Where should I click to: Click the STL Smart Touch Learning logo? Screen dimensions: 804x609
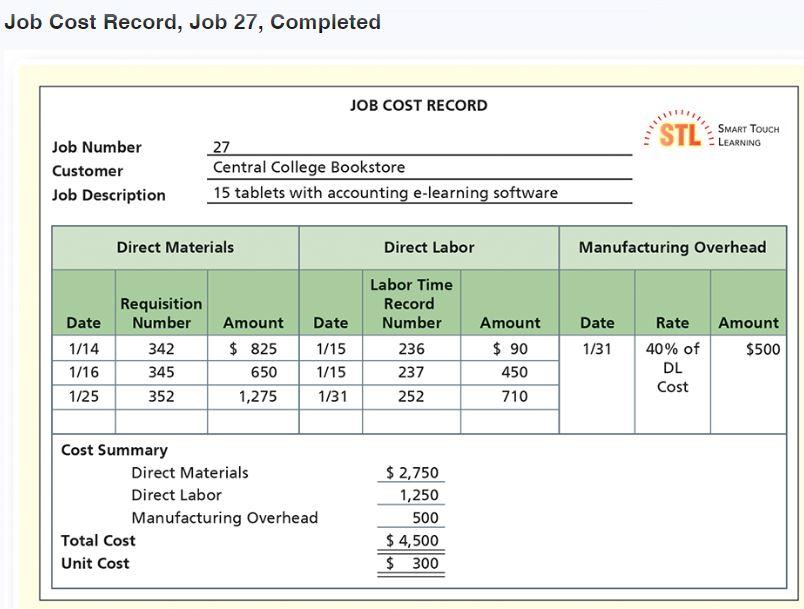(714, 131)
